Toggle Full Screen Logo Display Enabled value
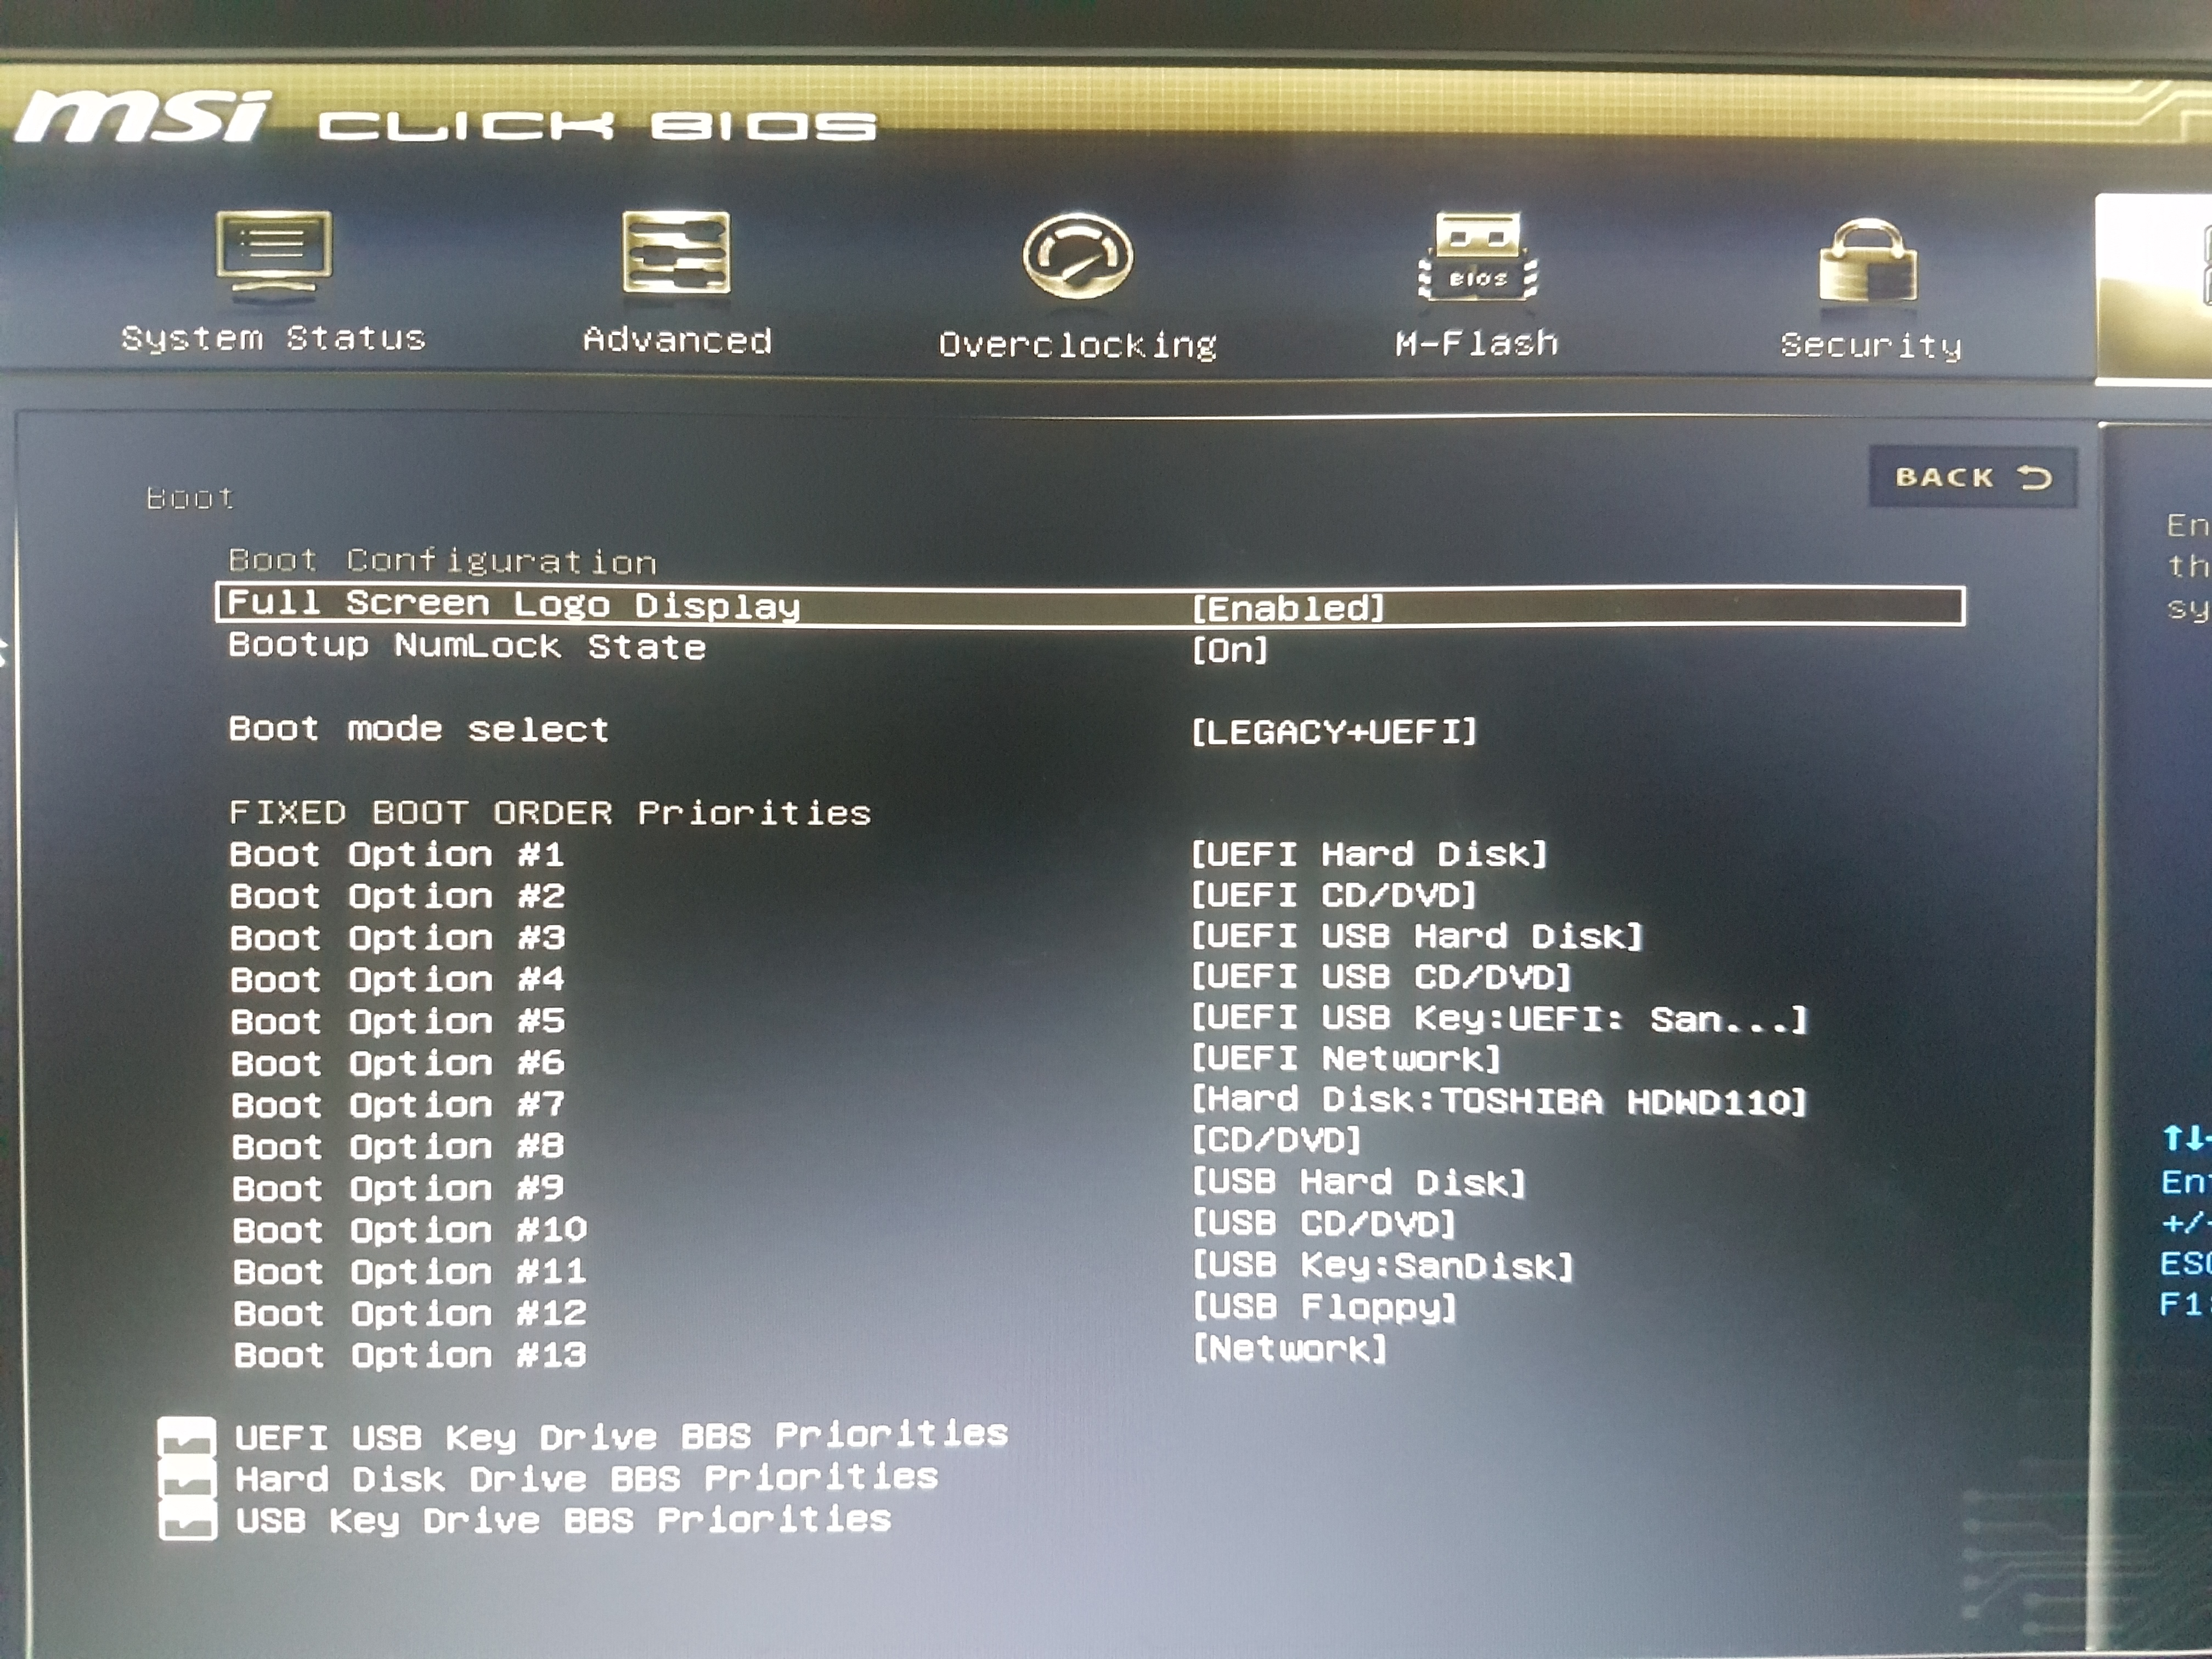 1288,608
